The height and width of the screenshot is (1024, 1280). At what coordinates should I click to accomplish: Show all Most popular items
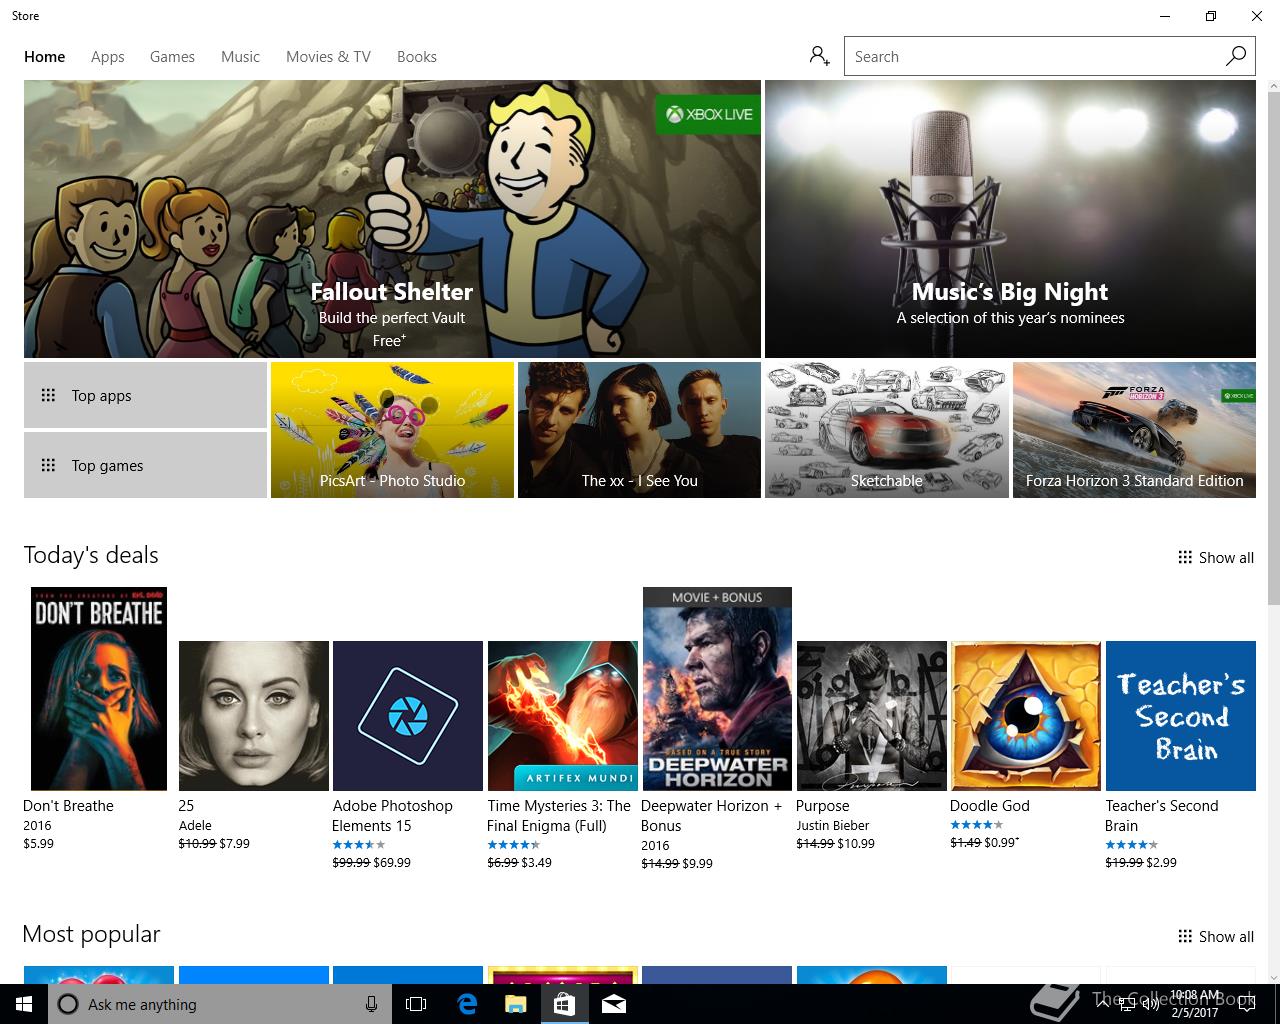point(1216,936)
